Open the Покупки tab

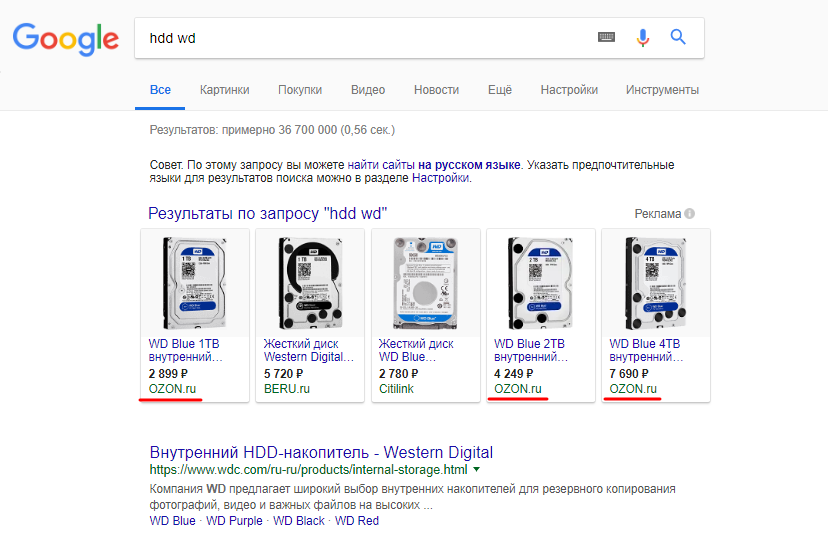click(300, 90)
